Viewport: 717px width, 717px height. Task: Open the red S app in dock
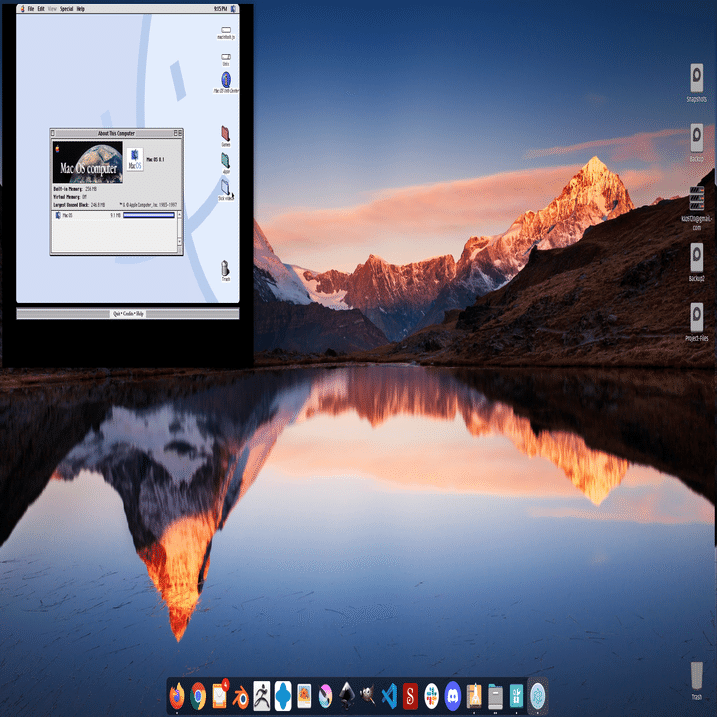(410, 696)
